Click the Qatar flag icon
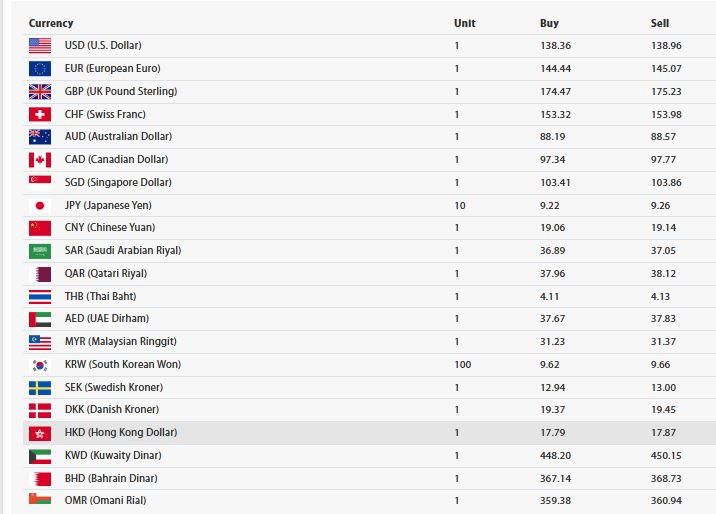The height and width of the screenshot is (514, 716). pos(40,273)
